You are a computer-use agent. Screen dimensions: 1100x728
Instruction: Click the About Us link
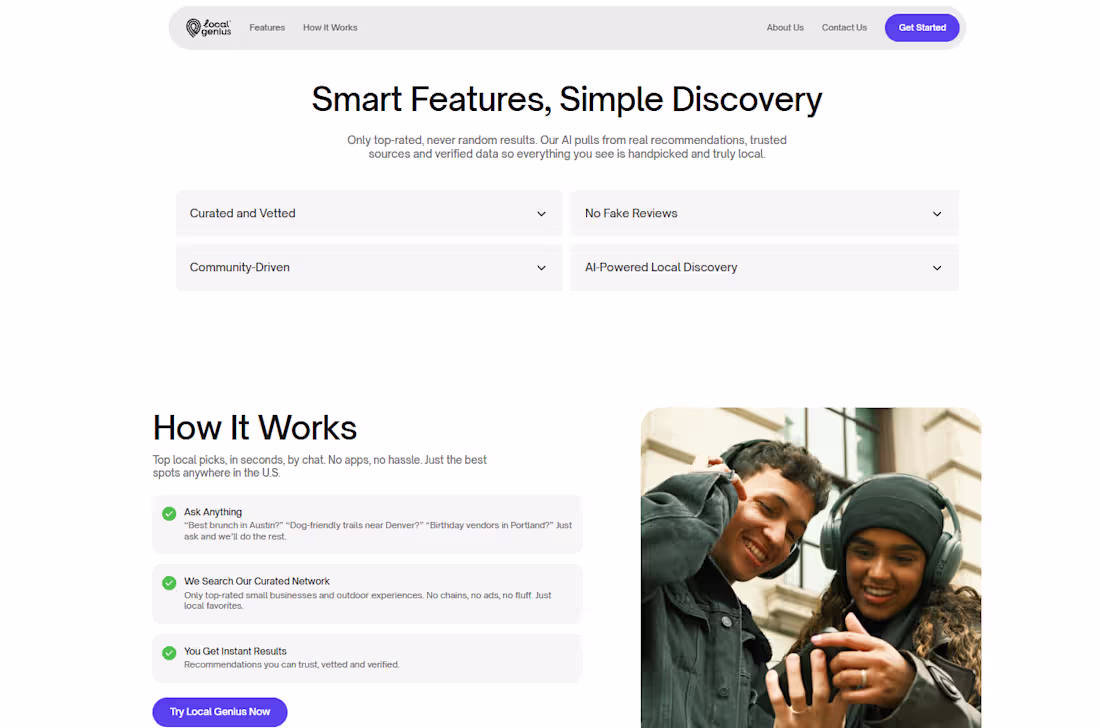point(785,27)
